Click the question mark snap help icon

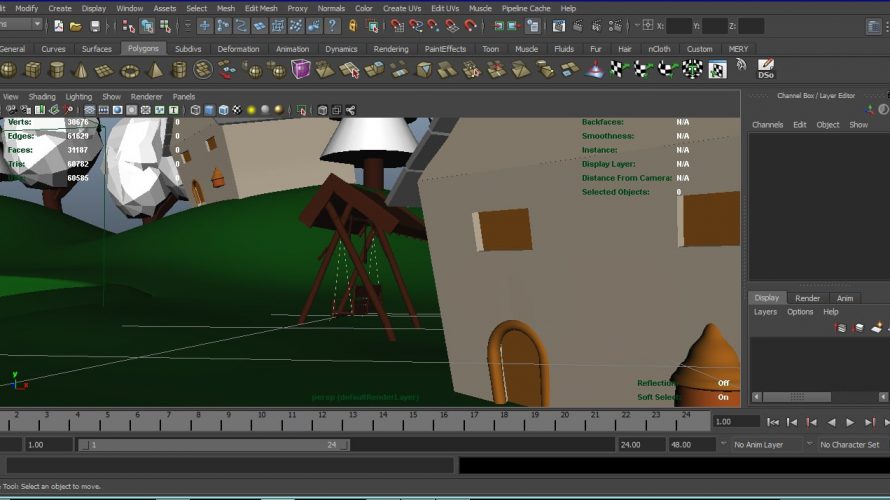click(333, 26)
